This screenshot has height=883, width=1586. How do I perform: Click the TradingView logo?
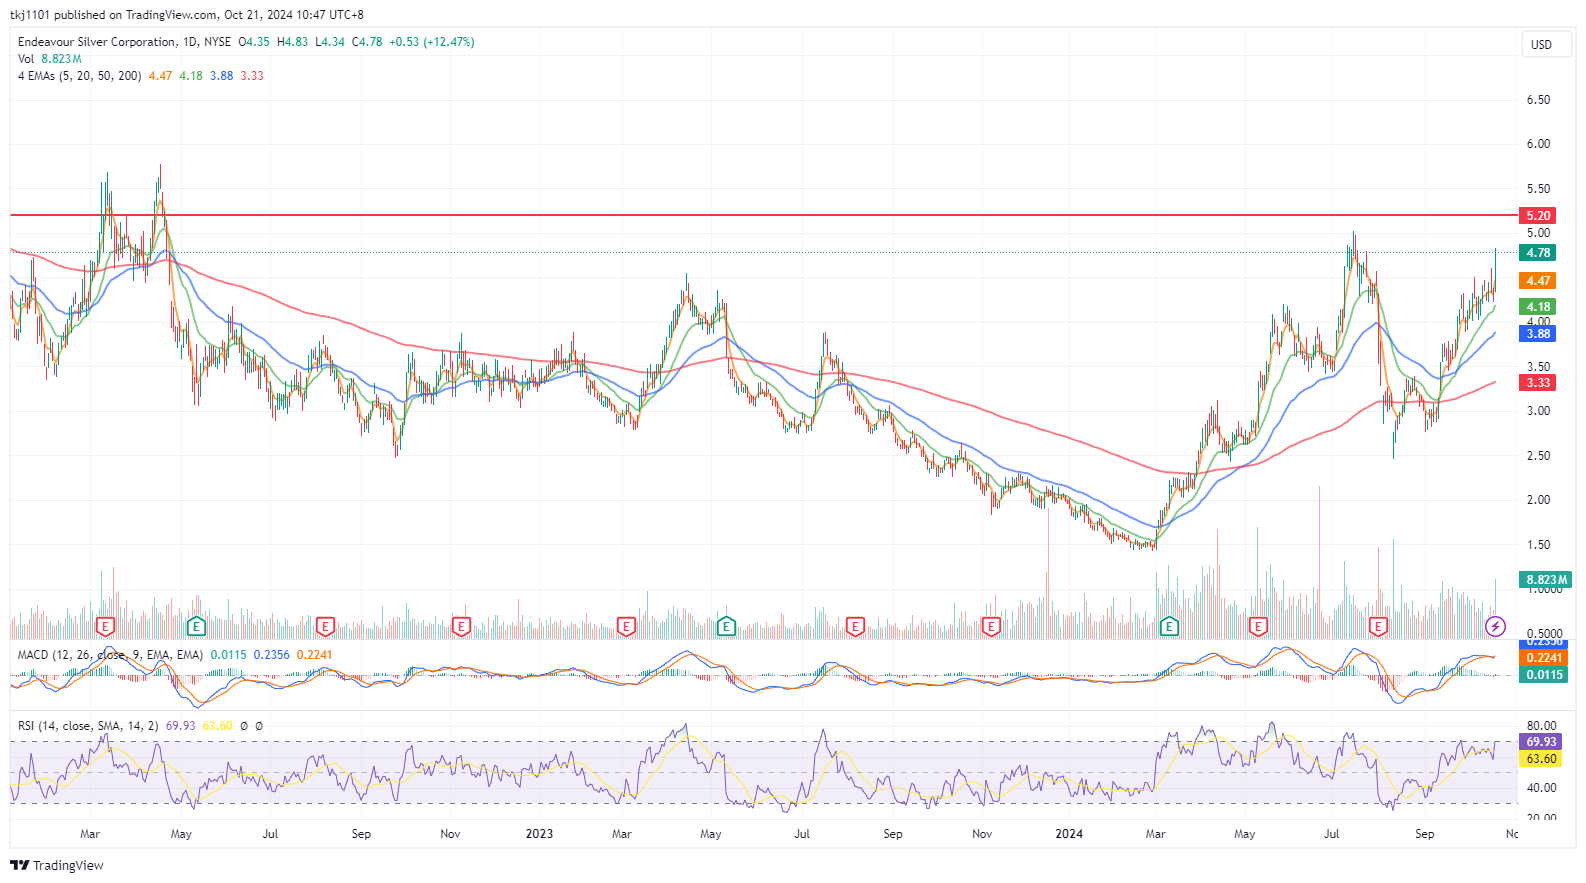[57, 865]
